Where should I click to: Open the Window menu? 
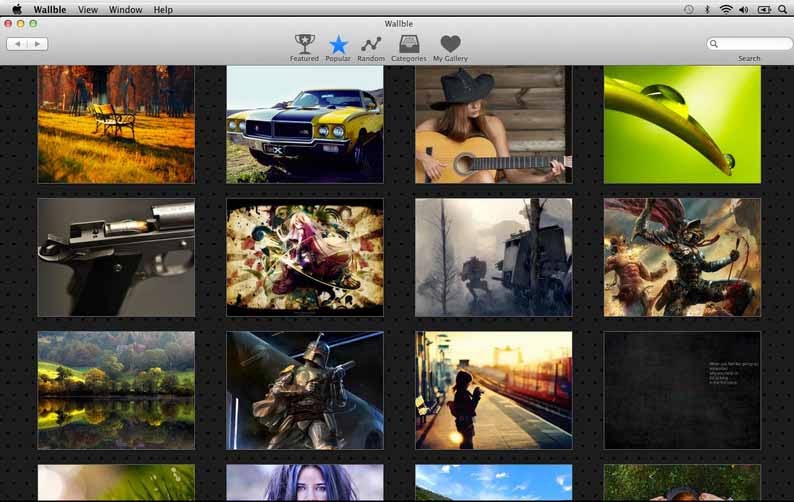[125, 9]
